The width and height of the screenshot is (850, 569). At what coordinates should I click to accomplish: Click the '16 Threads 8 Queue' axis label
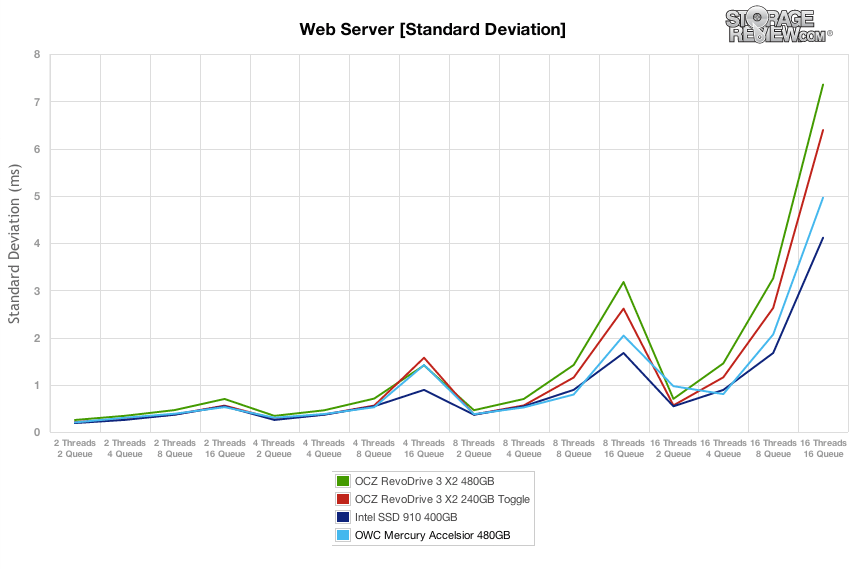coord(774,449)
